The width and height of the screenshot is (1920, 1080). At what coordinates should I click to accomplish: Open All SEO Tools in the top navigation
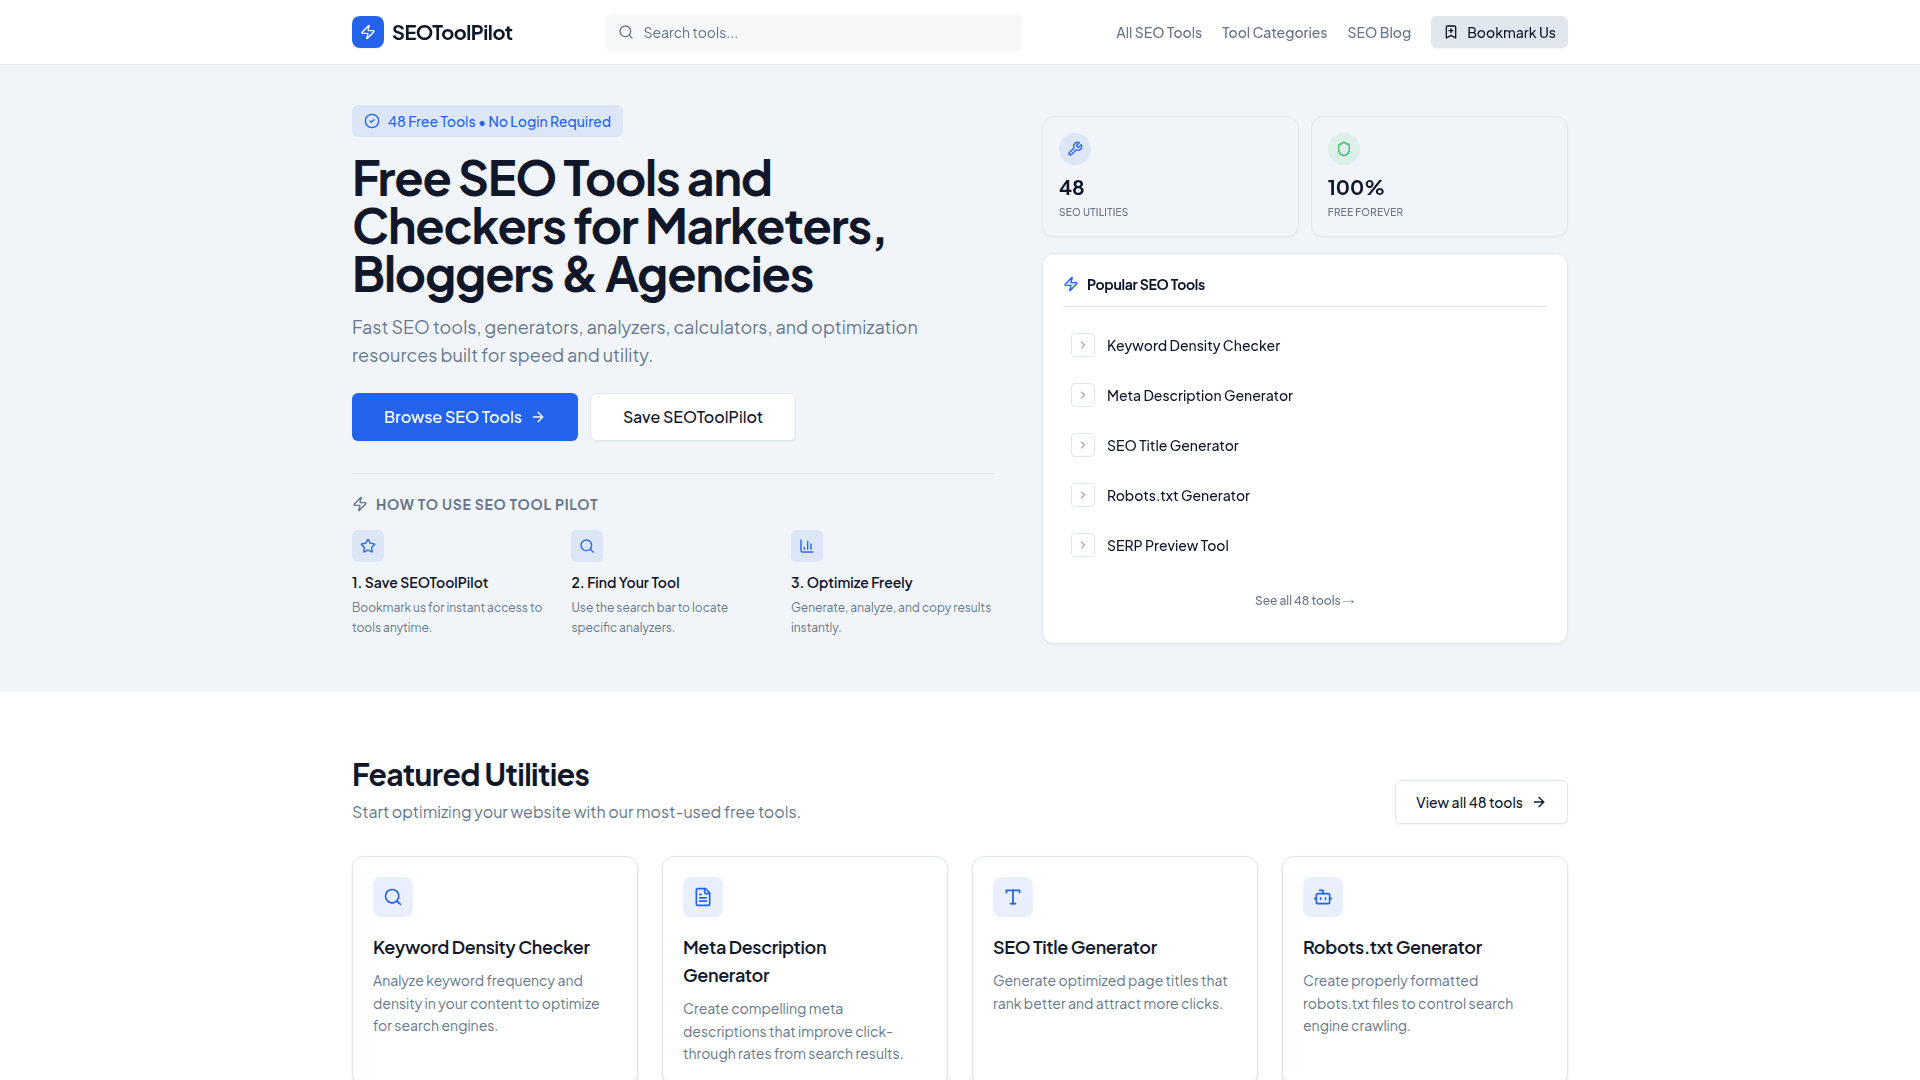point(1159,32)
